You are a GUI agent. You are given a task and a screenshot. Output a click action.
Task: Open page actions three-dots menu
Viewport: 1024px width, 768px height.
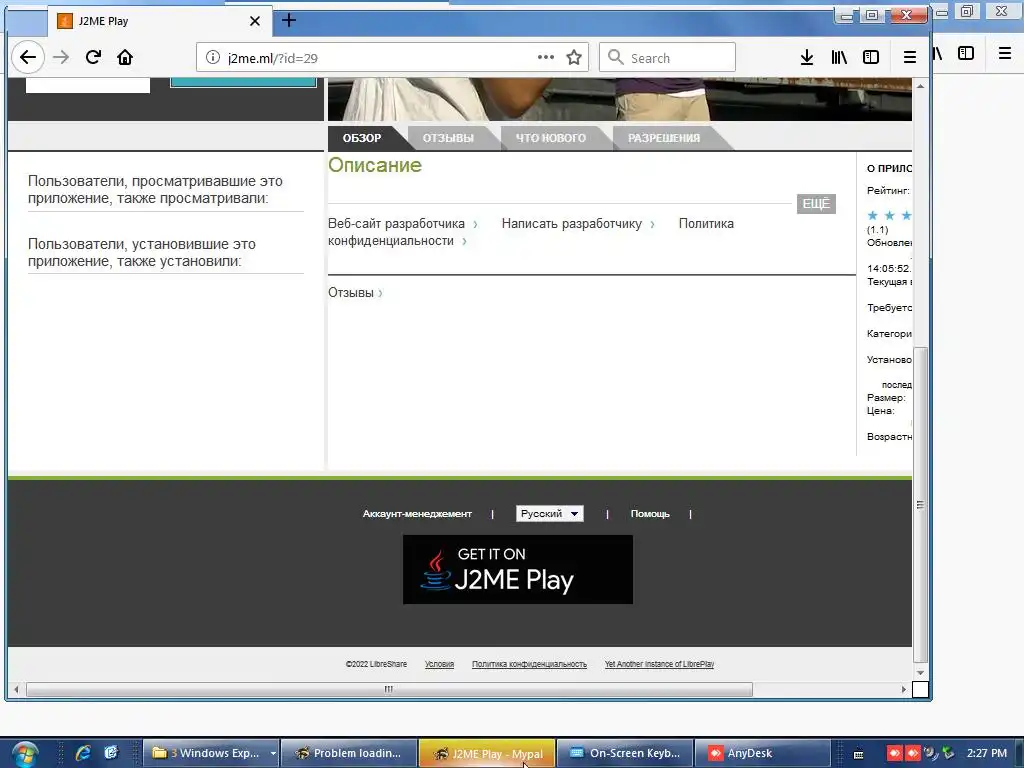(546, 57)
